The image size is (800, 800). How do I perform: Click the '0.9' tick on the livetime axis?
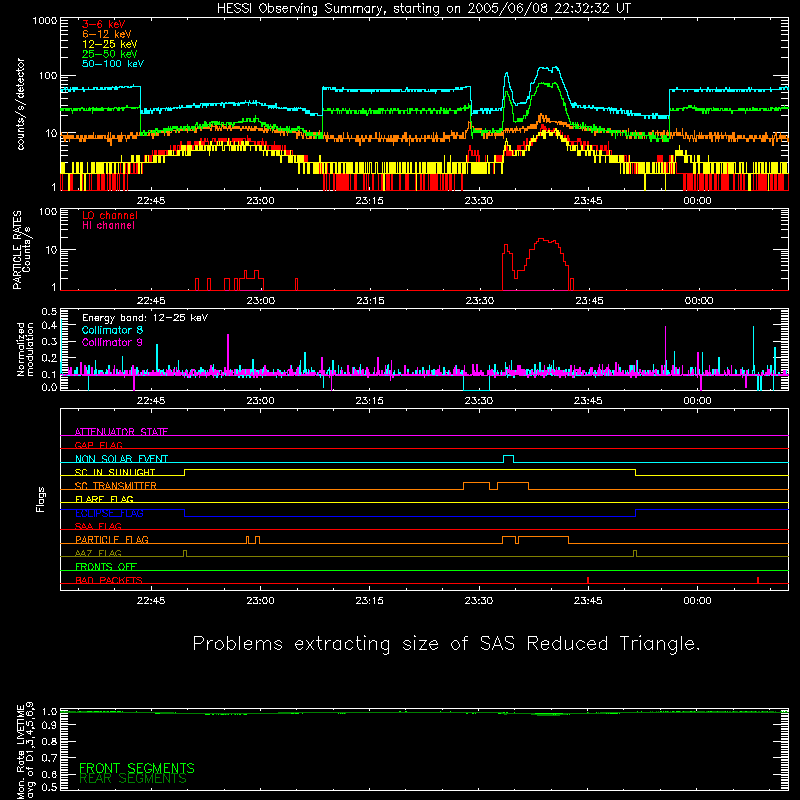49,725
